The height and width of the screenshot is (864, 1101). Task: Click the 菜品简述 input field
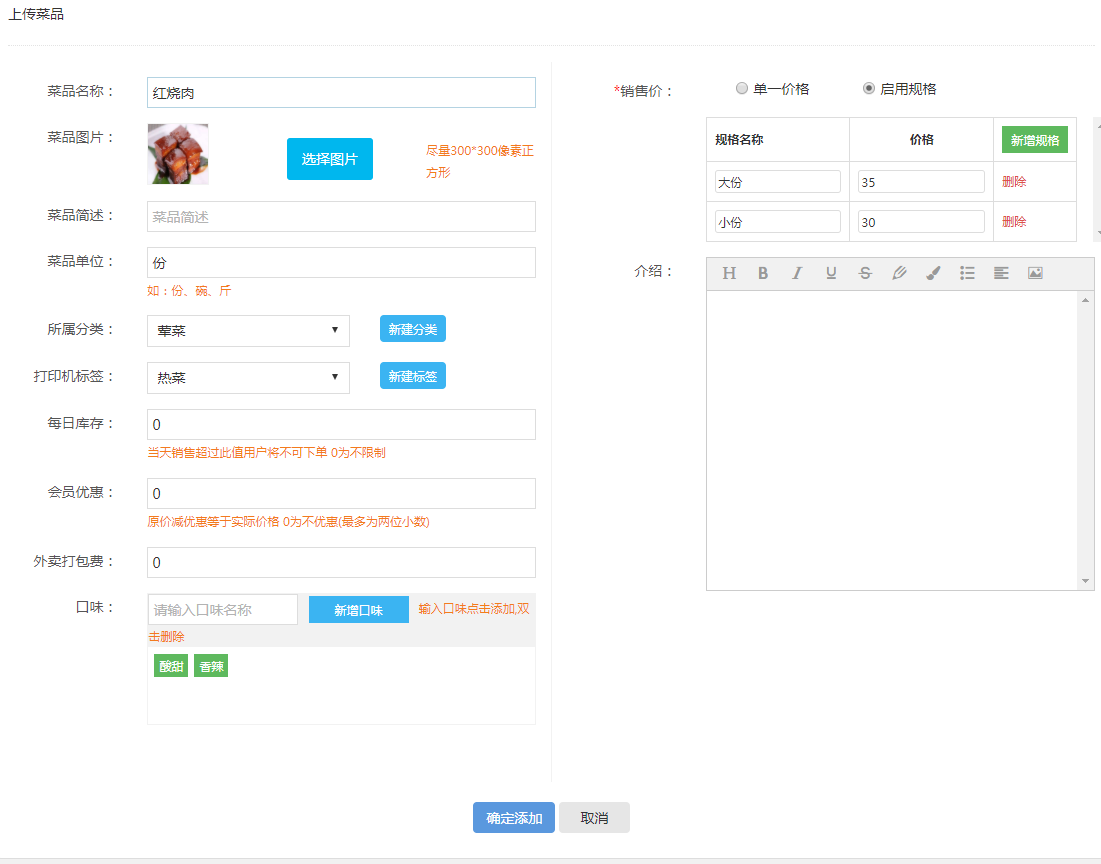(x=341, y=216)
